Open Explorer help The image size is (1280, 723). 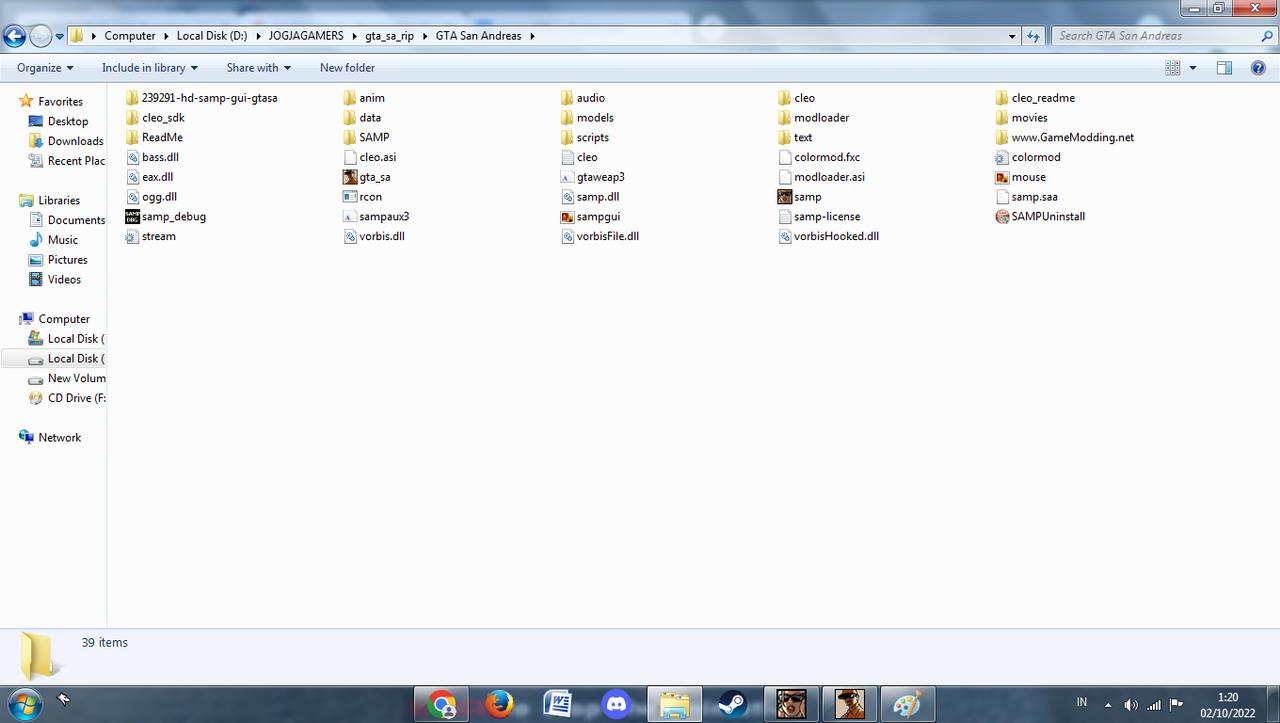tap(1259, 68)
